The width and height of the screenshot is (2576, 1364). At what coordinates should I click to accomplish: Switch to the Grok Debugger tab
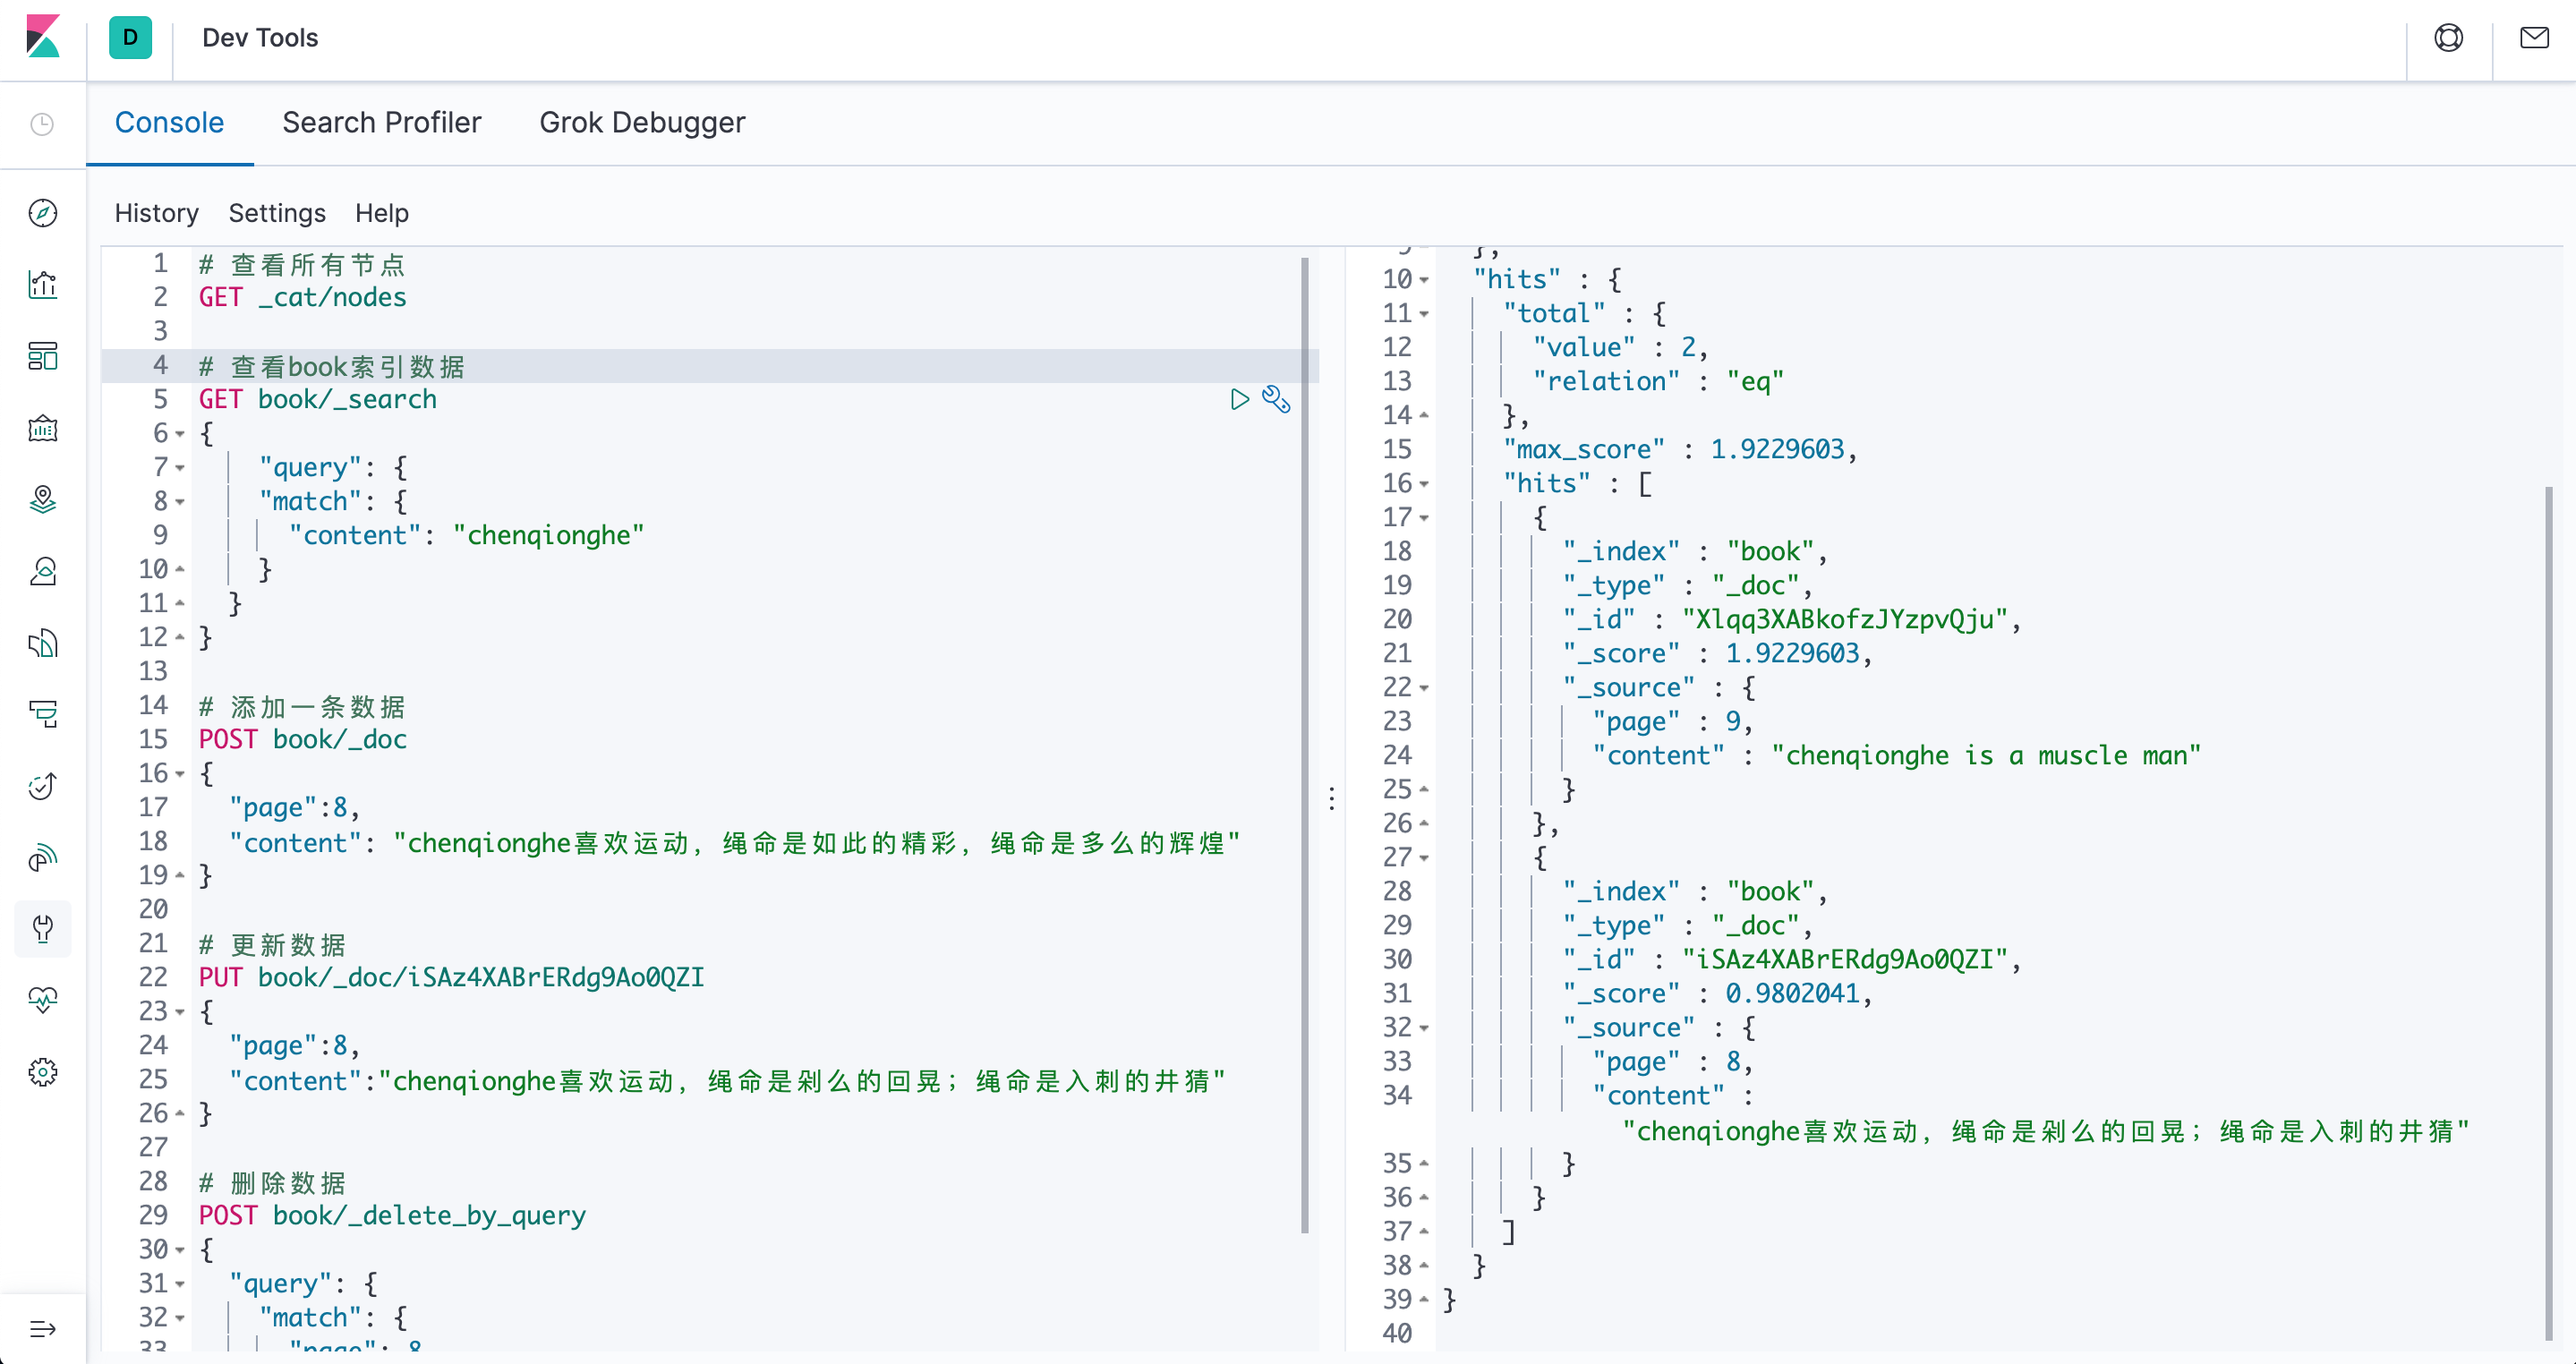[x=642, y=122]
